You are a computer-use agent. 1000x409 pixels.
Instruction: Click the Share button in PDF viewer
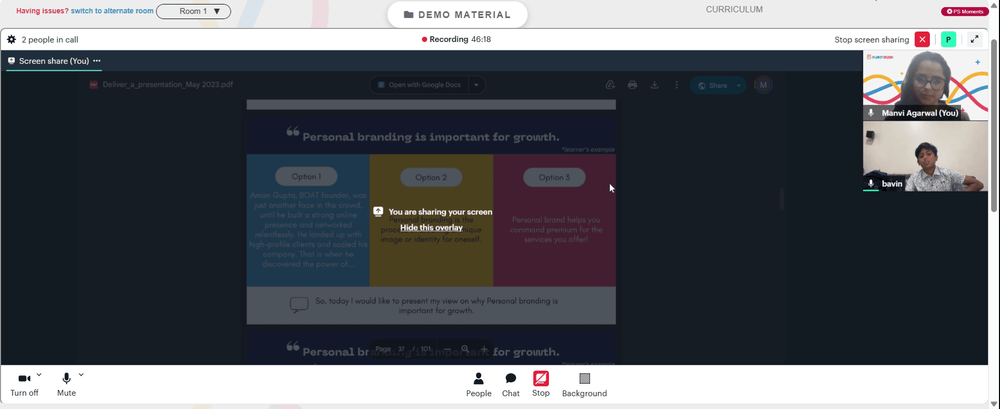[x=712, y=86]
